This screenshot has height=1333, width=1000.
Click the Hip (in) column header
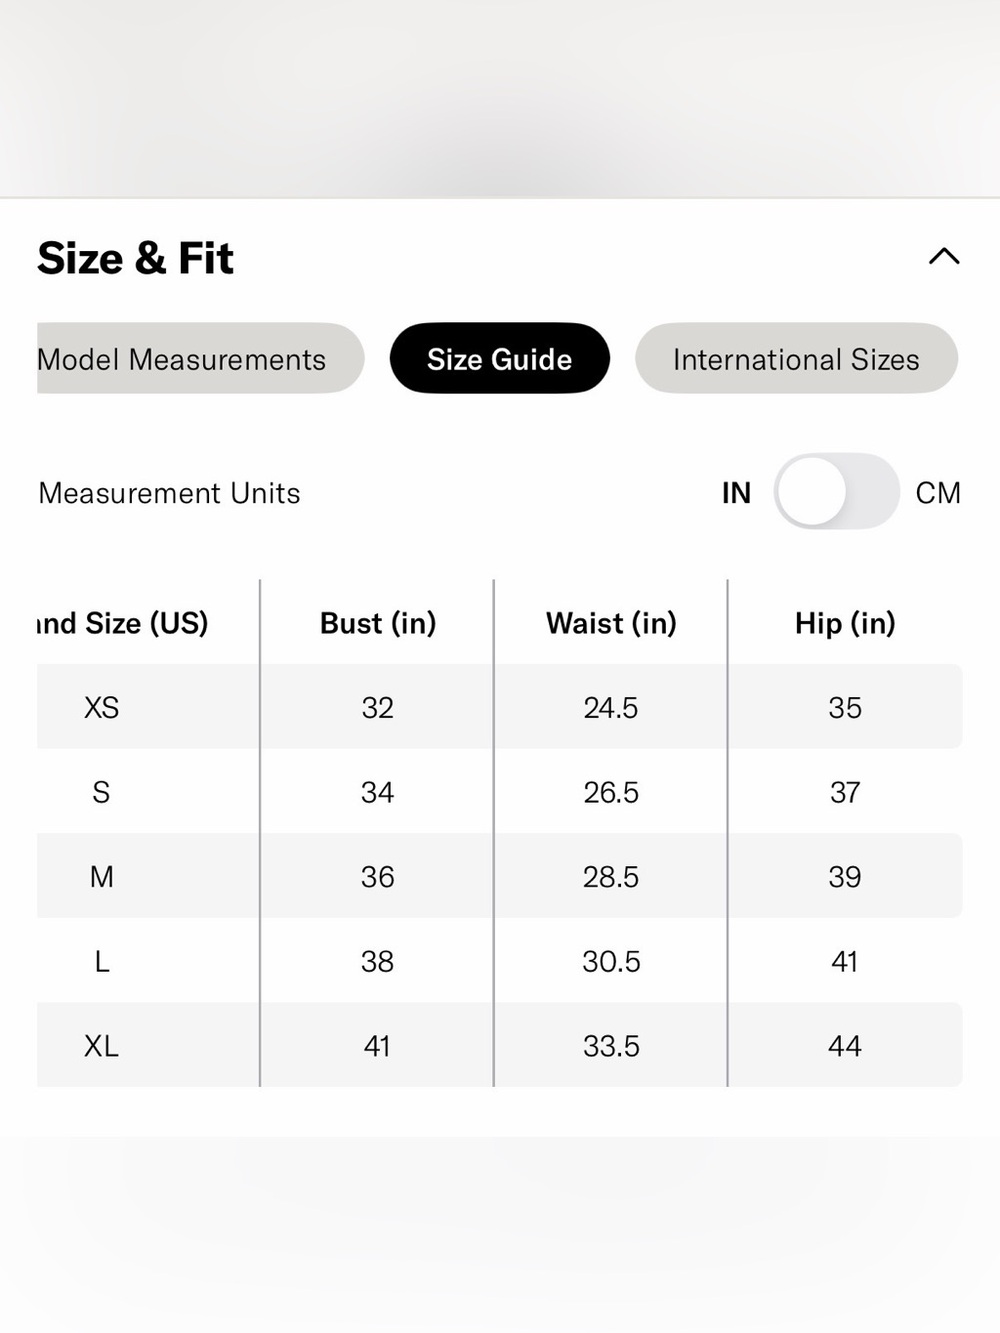[845, 623]
